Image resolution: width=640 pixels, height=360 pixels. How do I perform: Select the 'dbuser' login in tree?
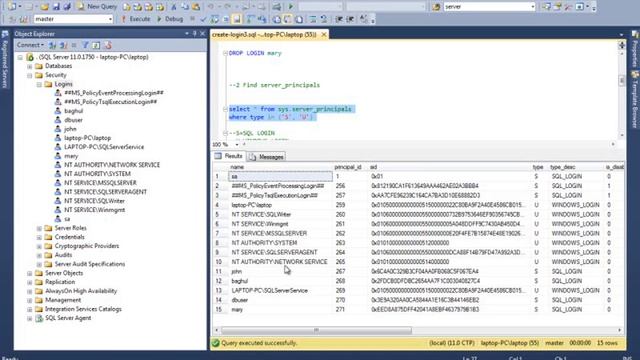[73, 120]
